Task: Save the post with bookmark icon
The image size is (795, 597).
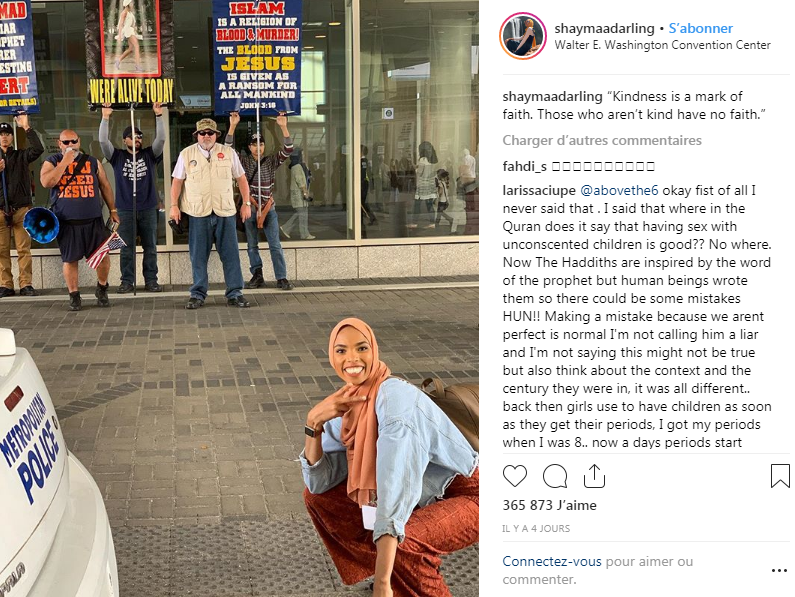Action: point(780,476)
